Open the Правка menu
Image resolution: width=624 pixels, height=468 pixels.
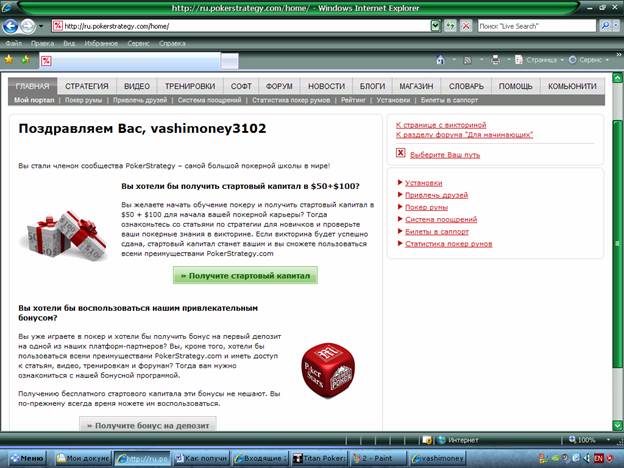click(42, 43)
